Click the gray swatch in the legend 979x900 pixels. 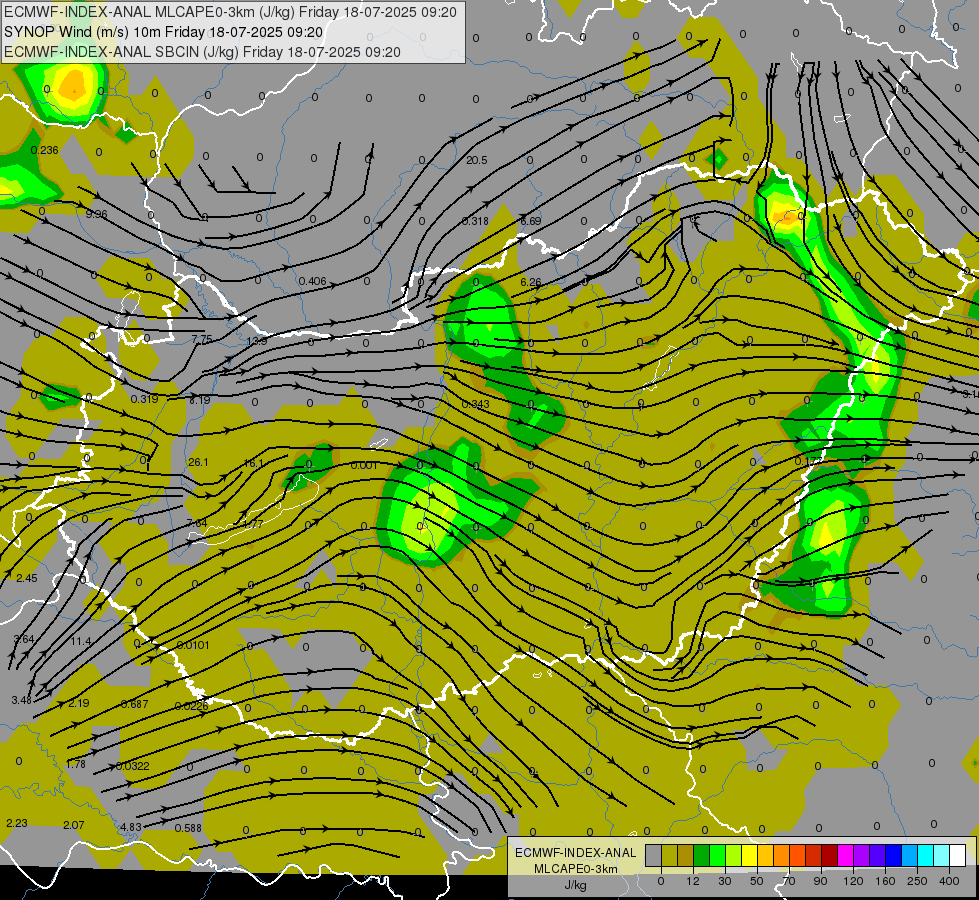654,855
